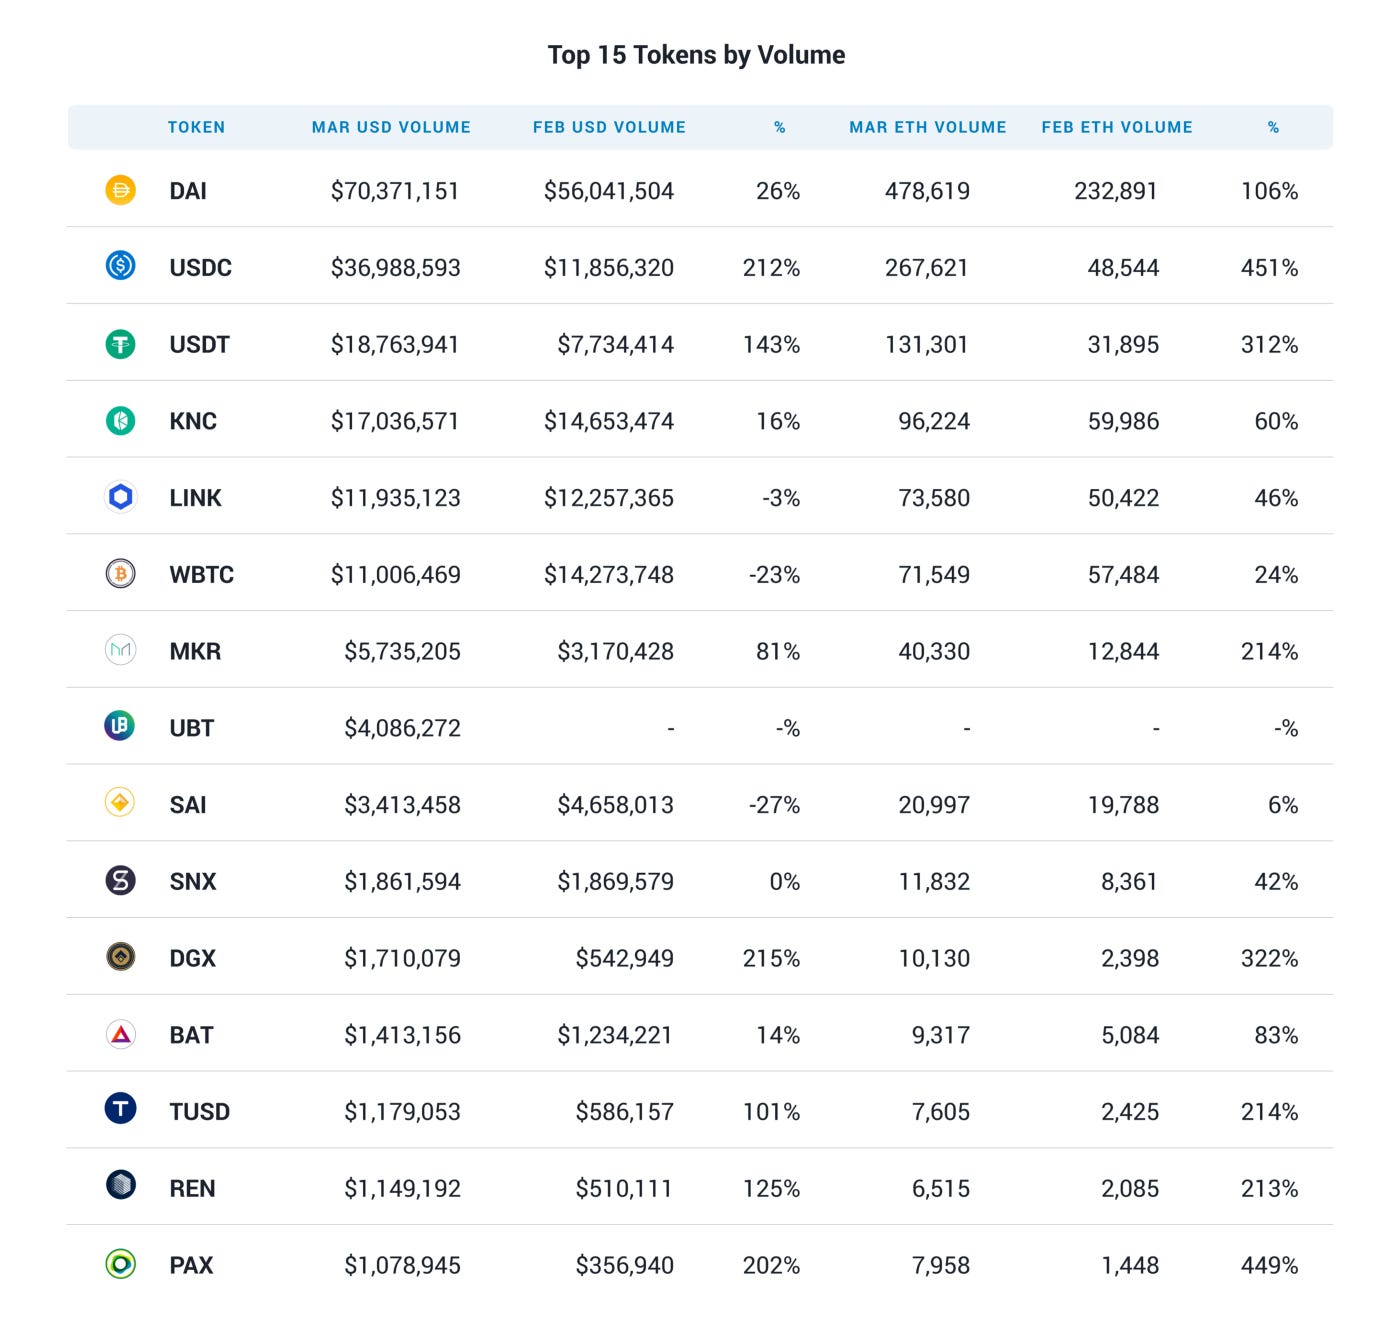Screen dimensions: 1400x1337
Task: Sort by MAR USD VOLUME column header
Action: [x=391, y=127]
